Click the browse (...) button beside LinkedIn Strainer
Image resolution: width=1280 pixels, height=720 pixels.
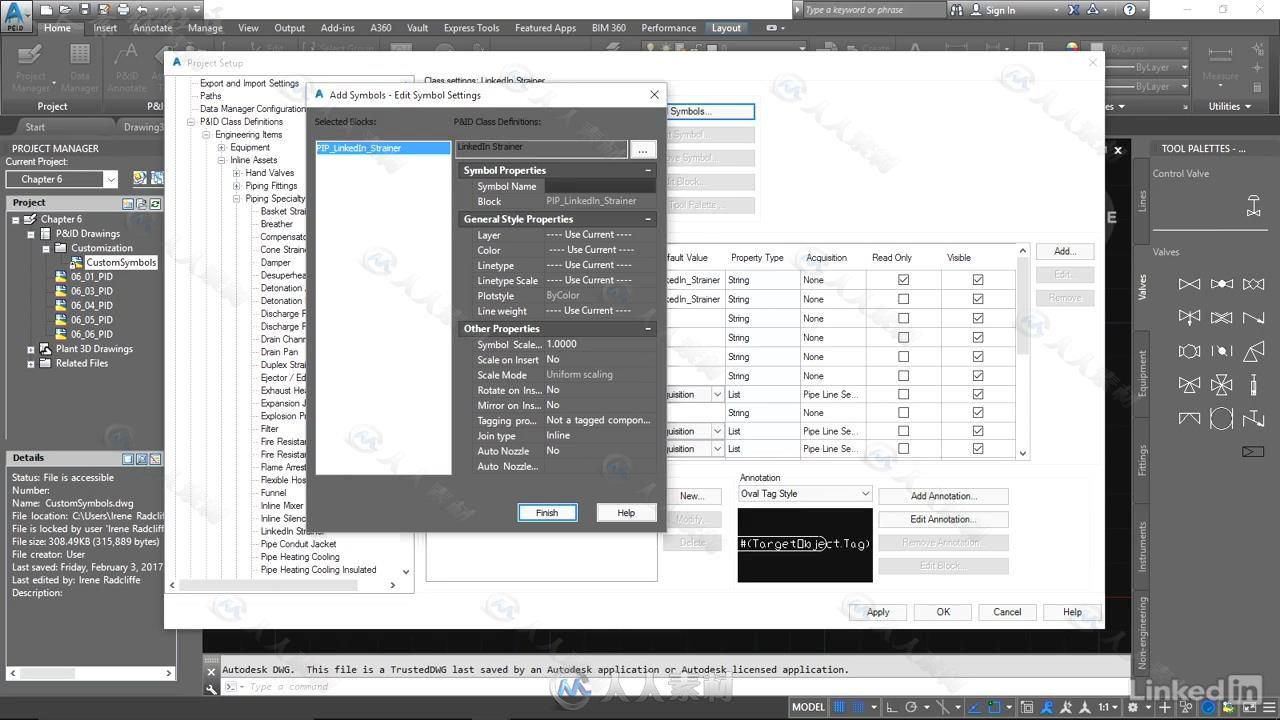click(642, 150)
